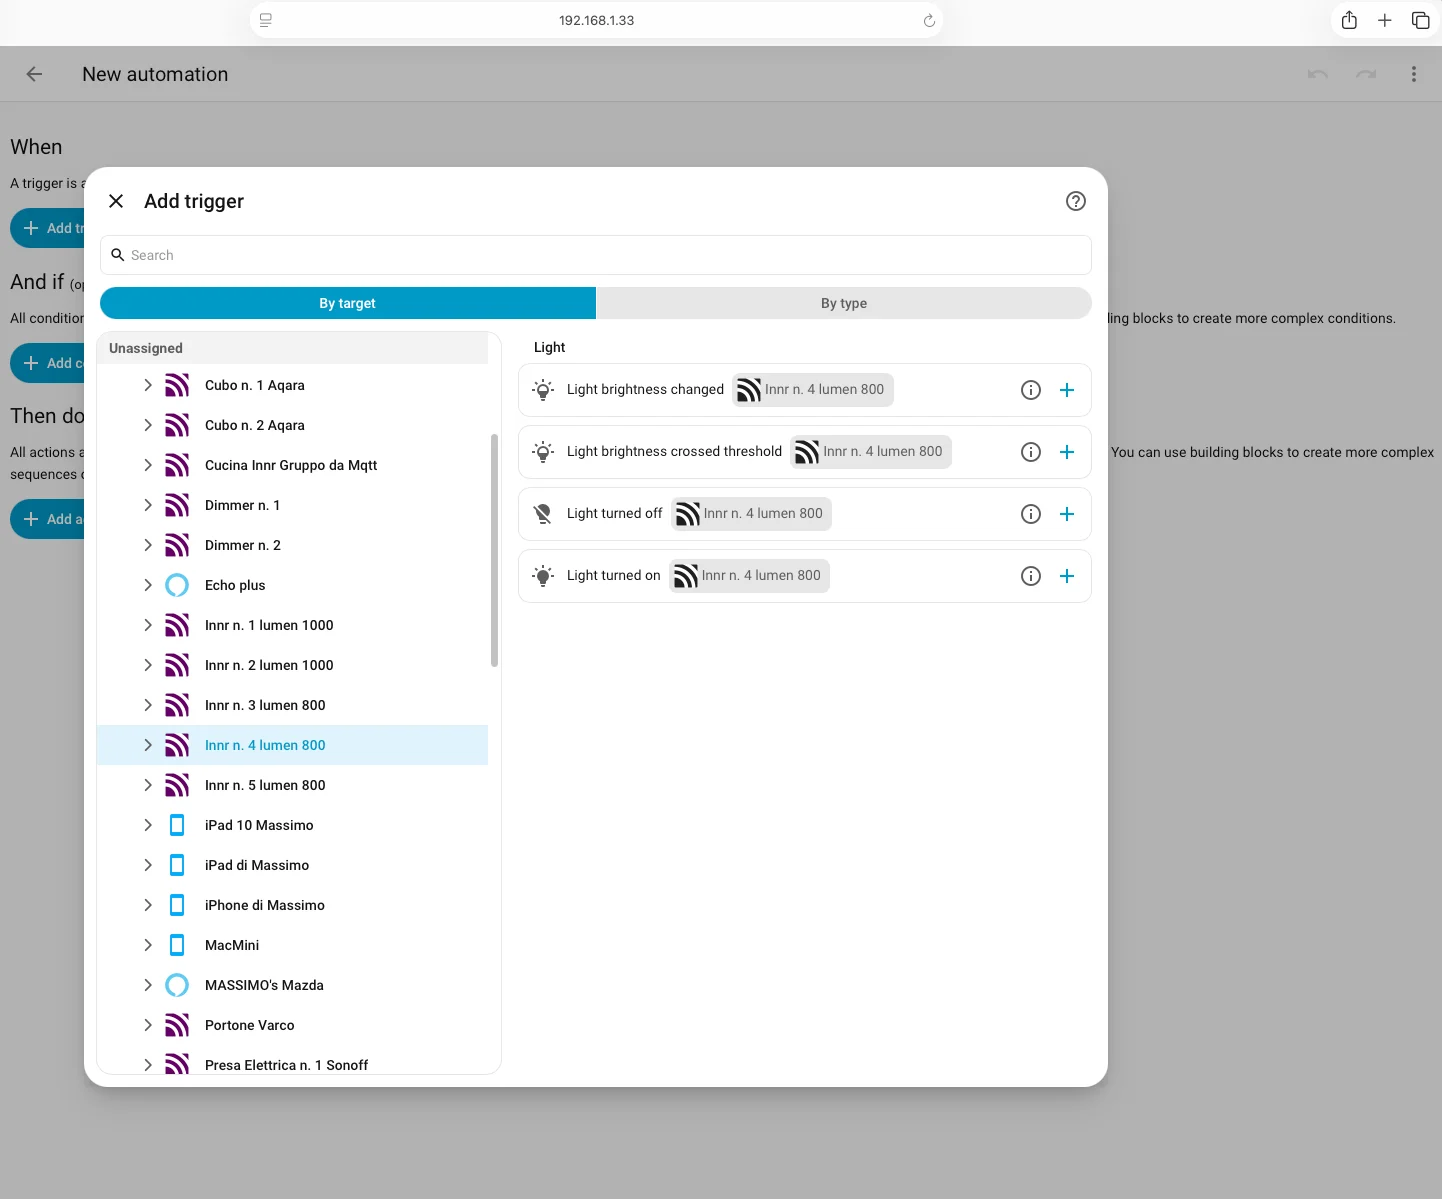The image size is (1442, 1199).
Task: Click Light brightness crossed threshold bulb icon
Action: point(543,452)
